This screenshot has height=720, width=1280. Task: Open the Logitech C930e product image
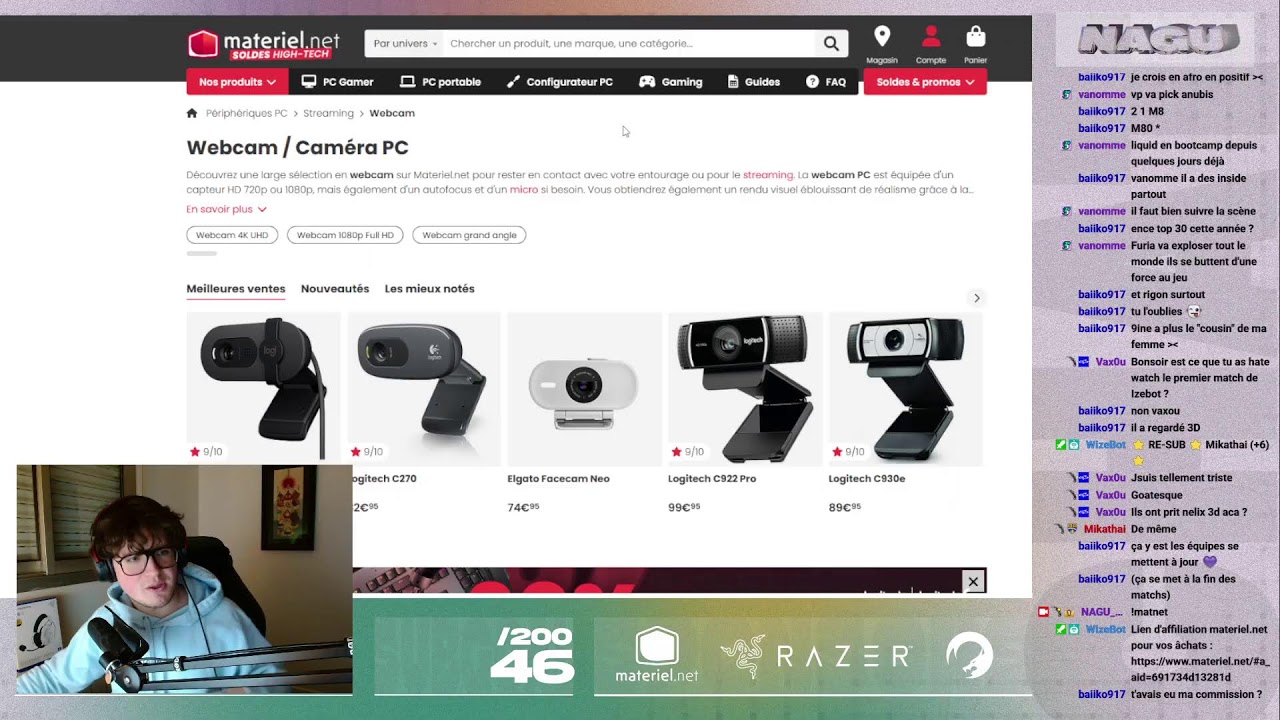905,388
